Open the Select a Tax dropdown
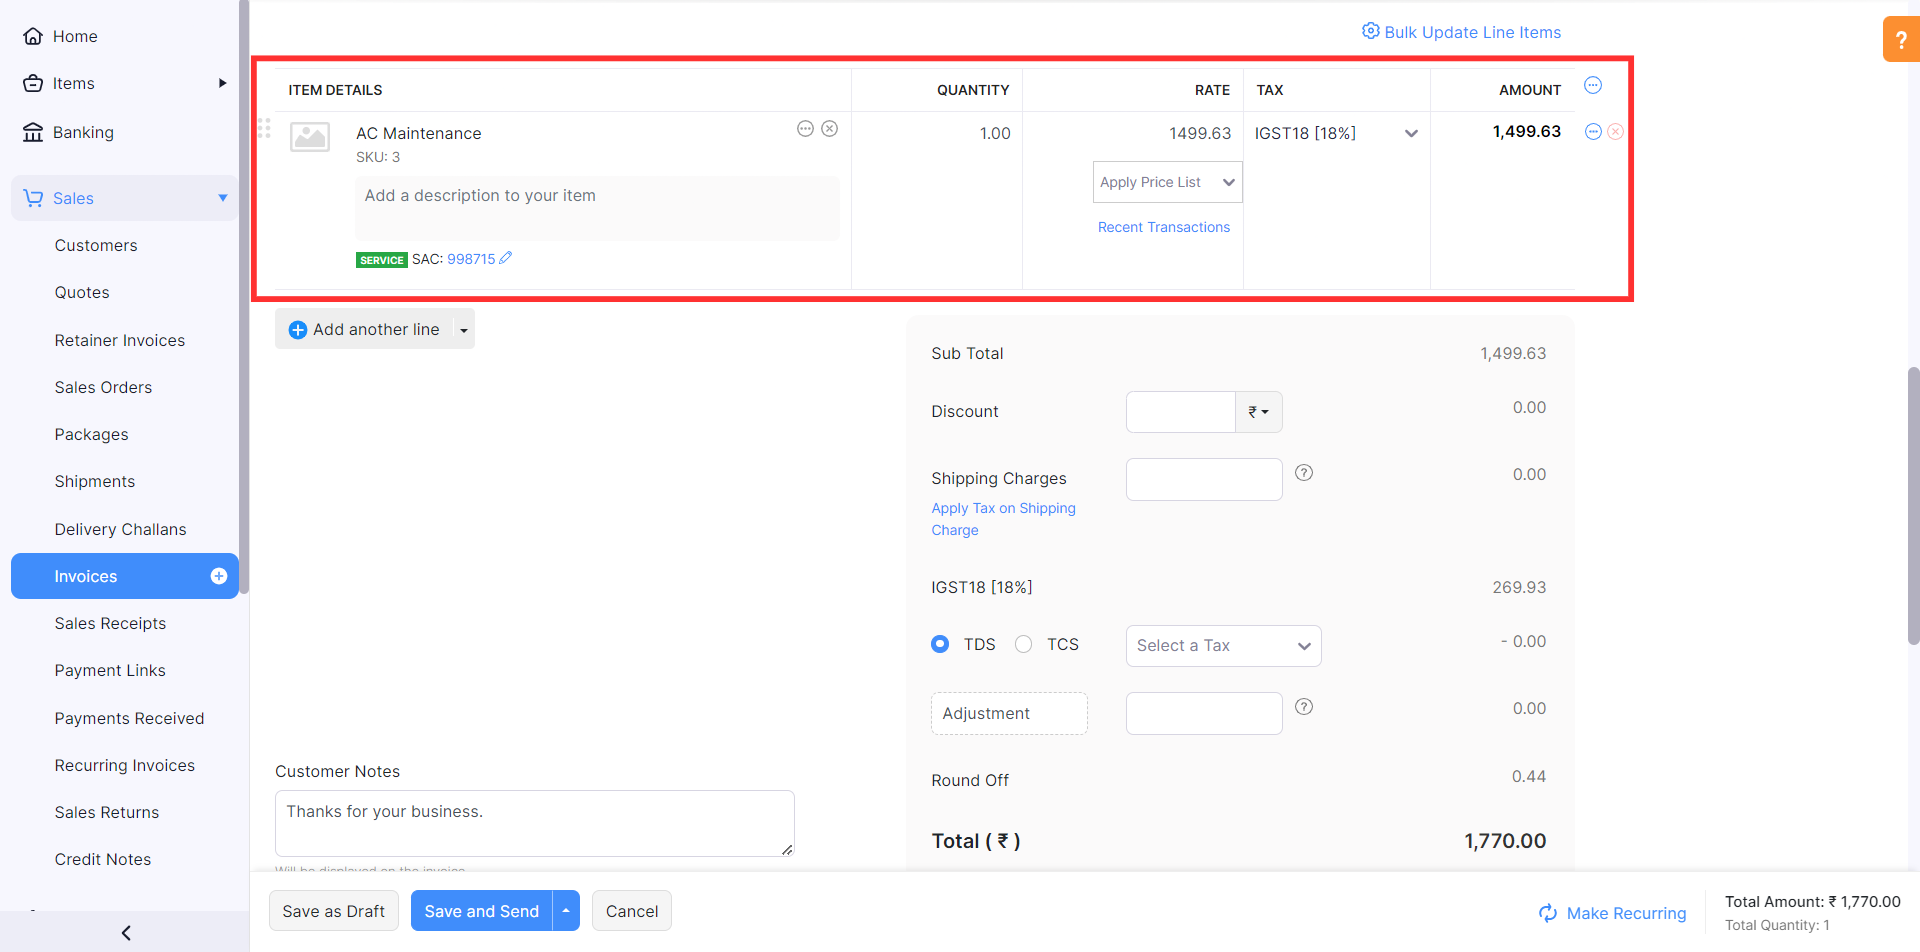Viewport: 1920px width, 952px height. click(x=1222, y=646)
